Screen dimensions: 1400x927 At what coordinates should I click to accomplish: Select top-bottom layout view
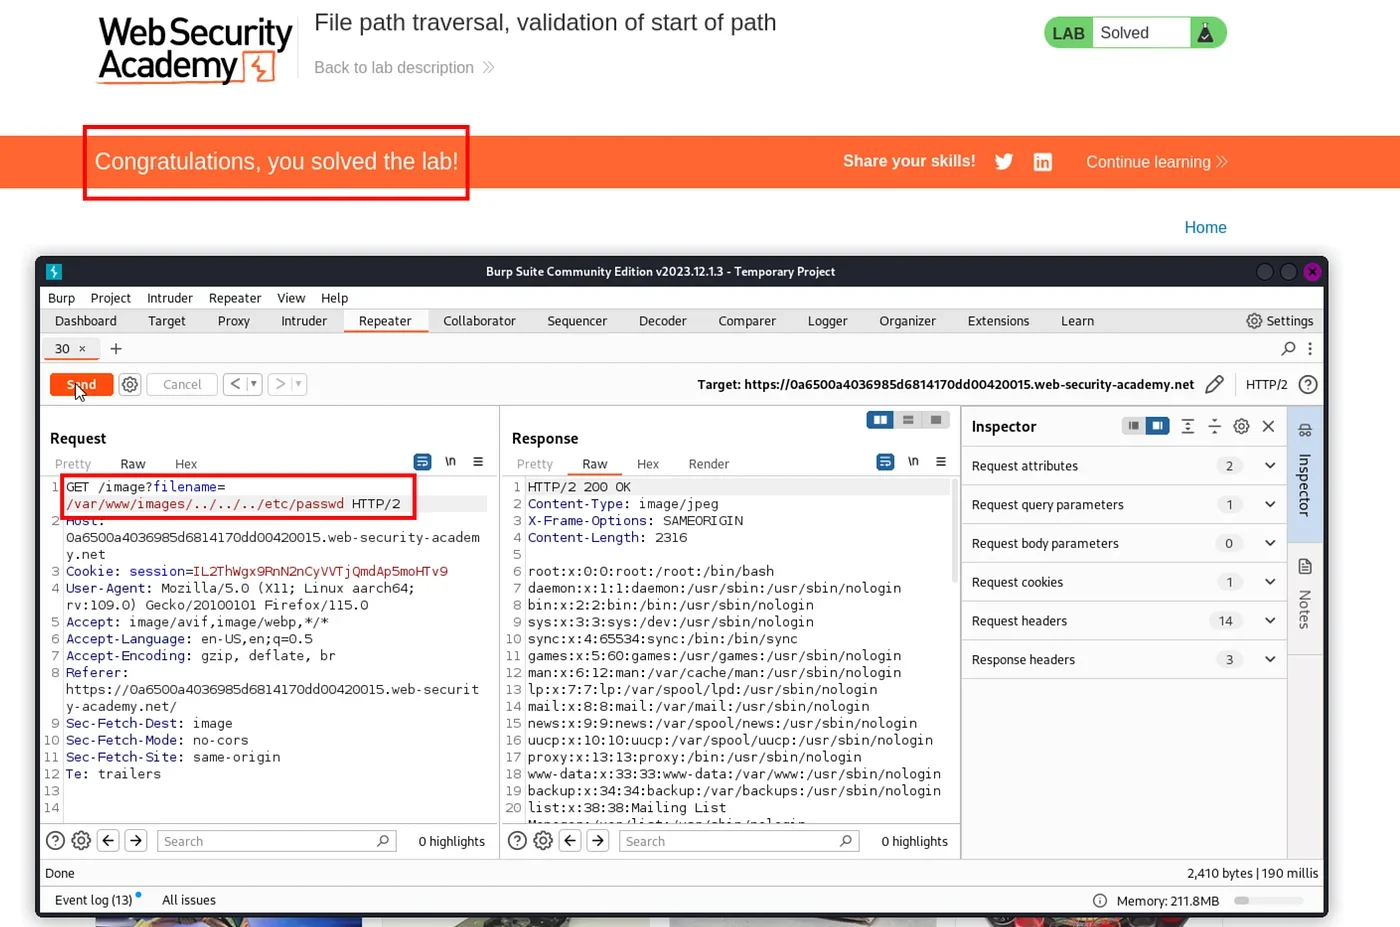908,420
